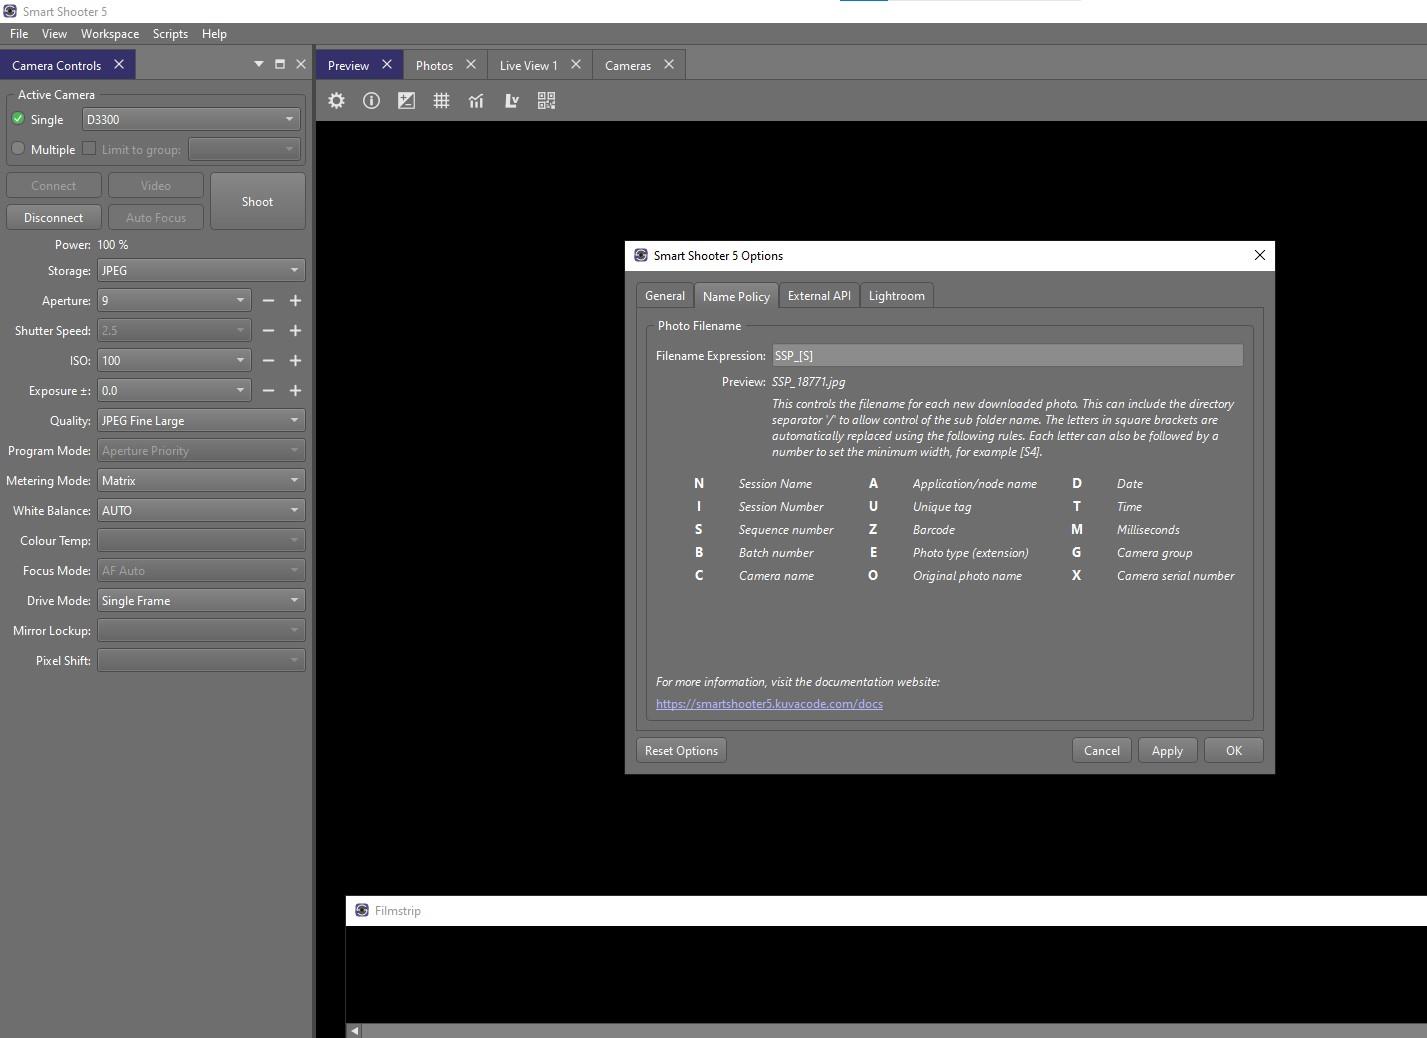1427x1038 pixels.
Task: Close the Preview tab
Action: tap(387, 64)
